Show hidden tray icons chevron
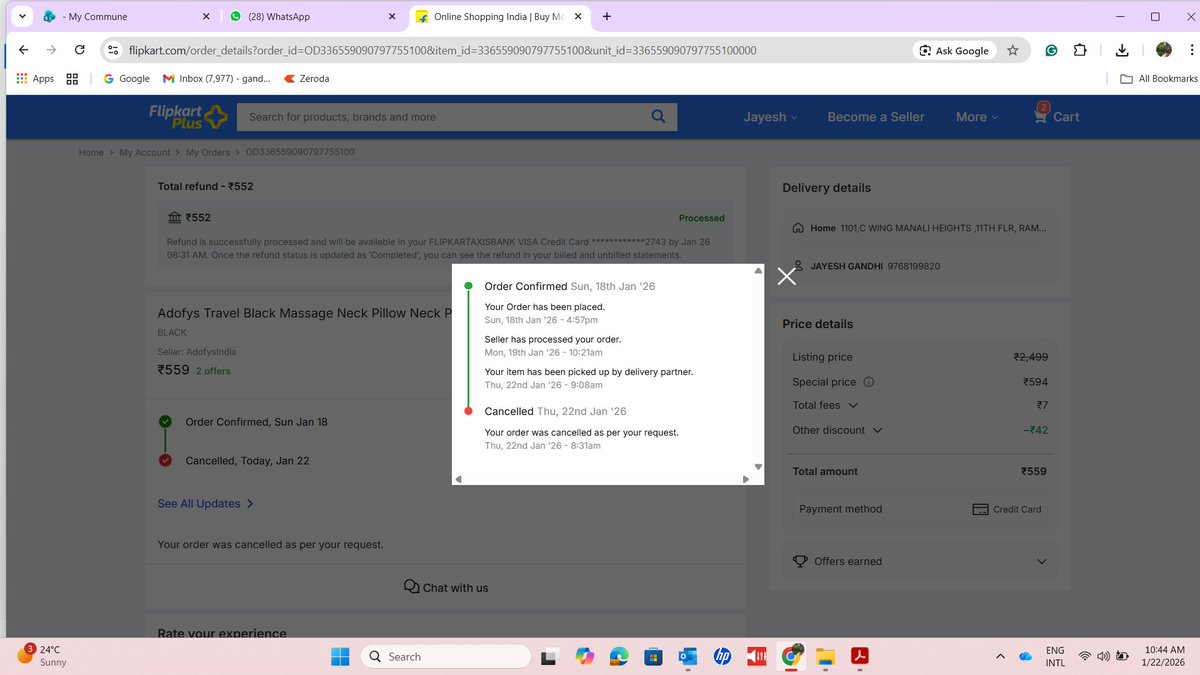 [1000, 656]
